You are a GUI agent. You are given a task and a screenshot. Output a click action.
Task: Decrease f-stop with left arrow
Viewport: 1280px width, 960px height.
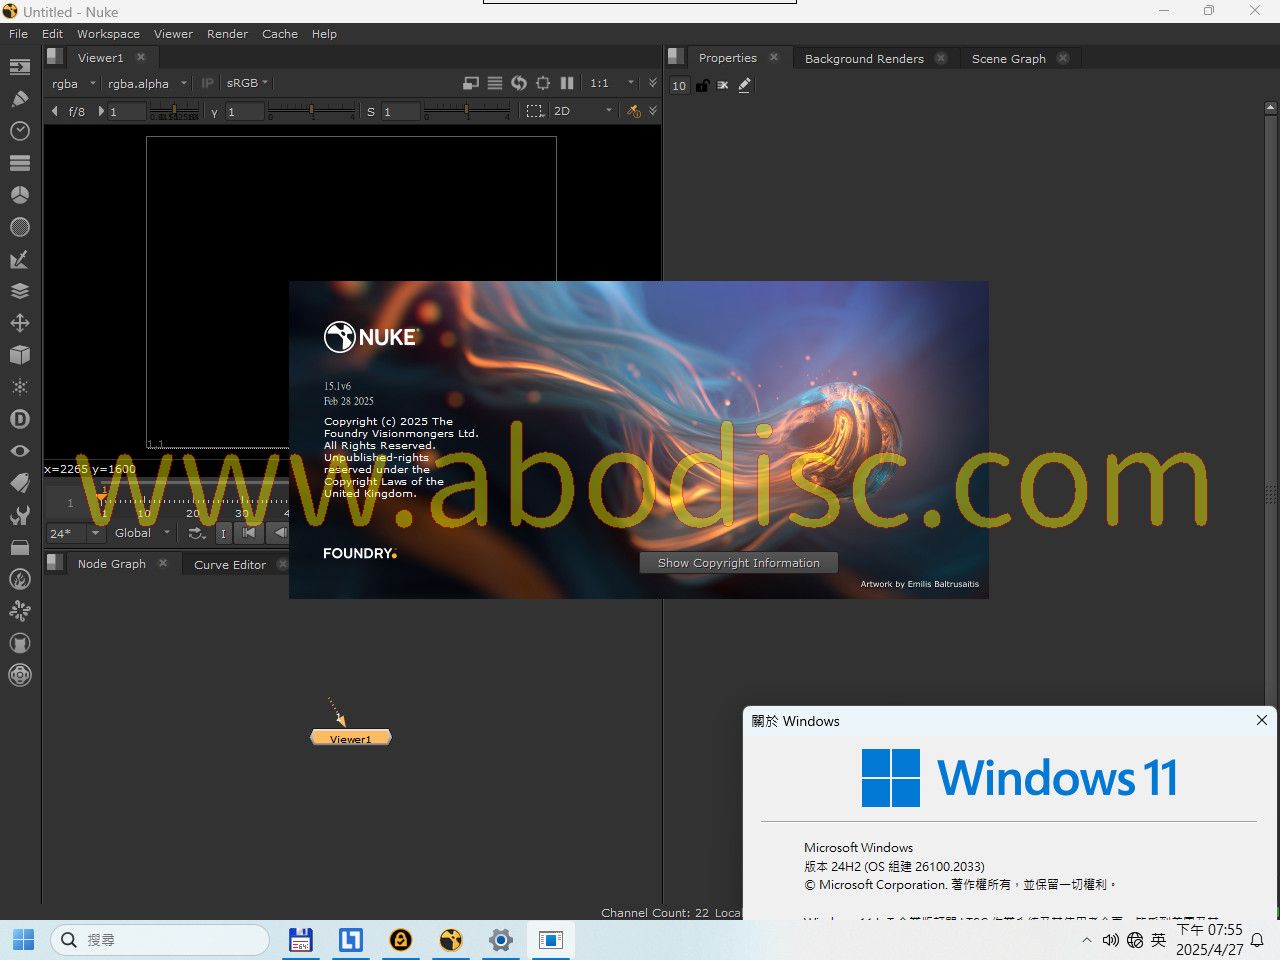coord(55,111)
